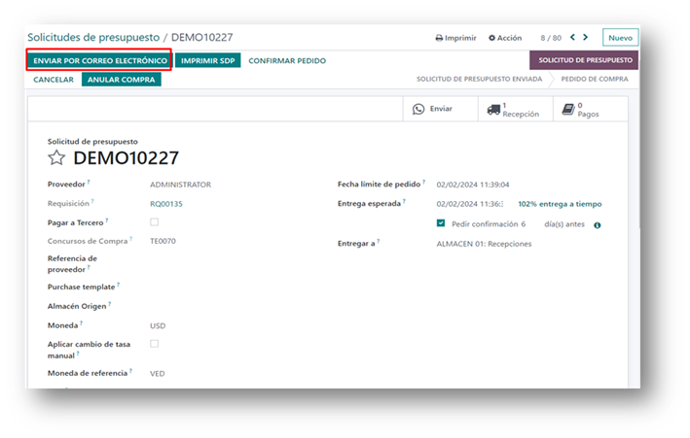Open the Entregar a dropdown field
The image size is (690, 438).
coord(520,243)
